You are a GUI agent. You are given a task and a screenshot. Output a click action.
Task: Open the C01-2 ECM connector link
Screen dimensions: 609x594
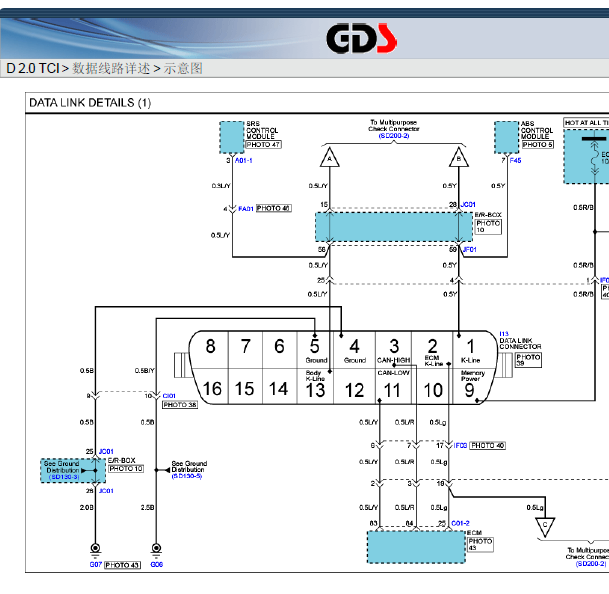(460, 523)
